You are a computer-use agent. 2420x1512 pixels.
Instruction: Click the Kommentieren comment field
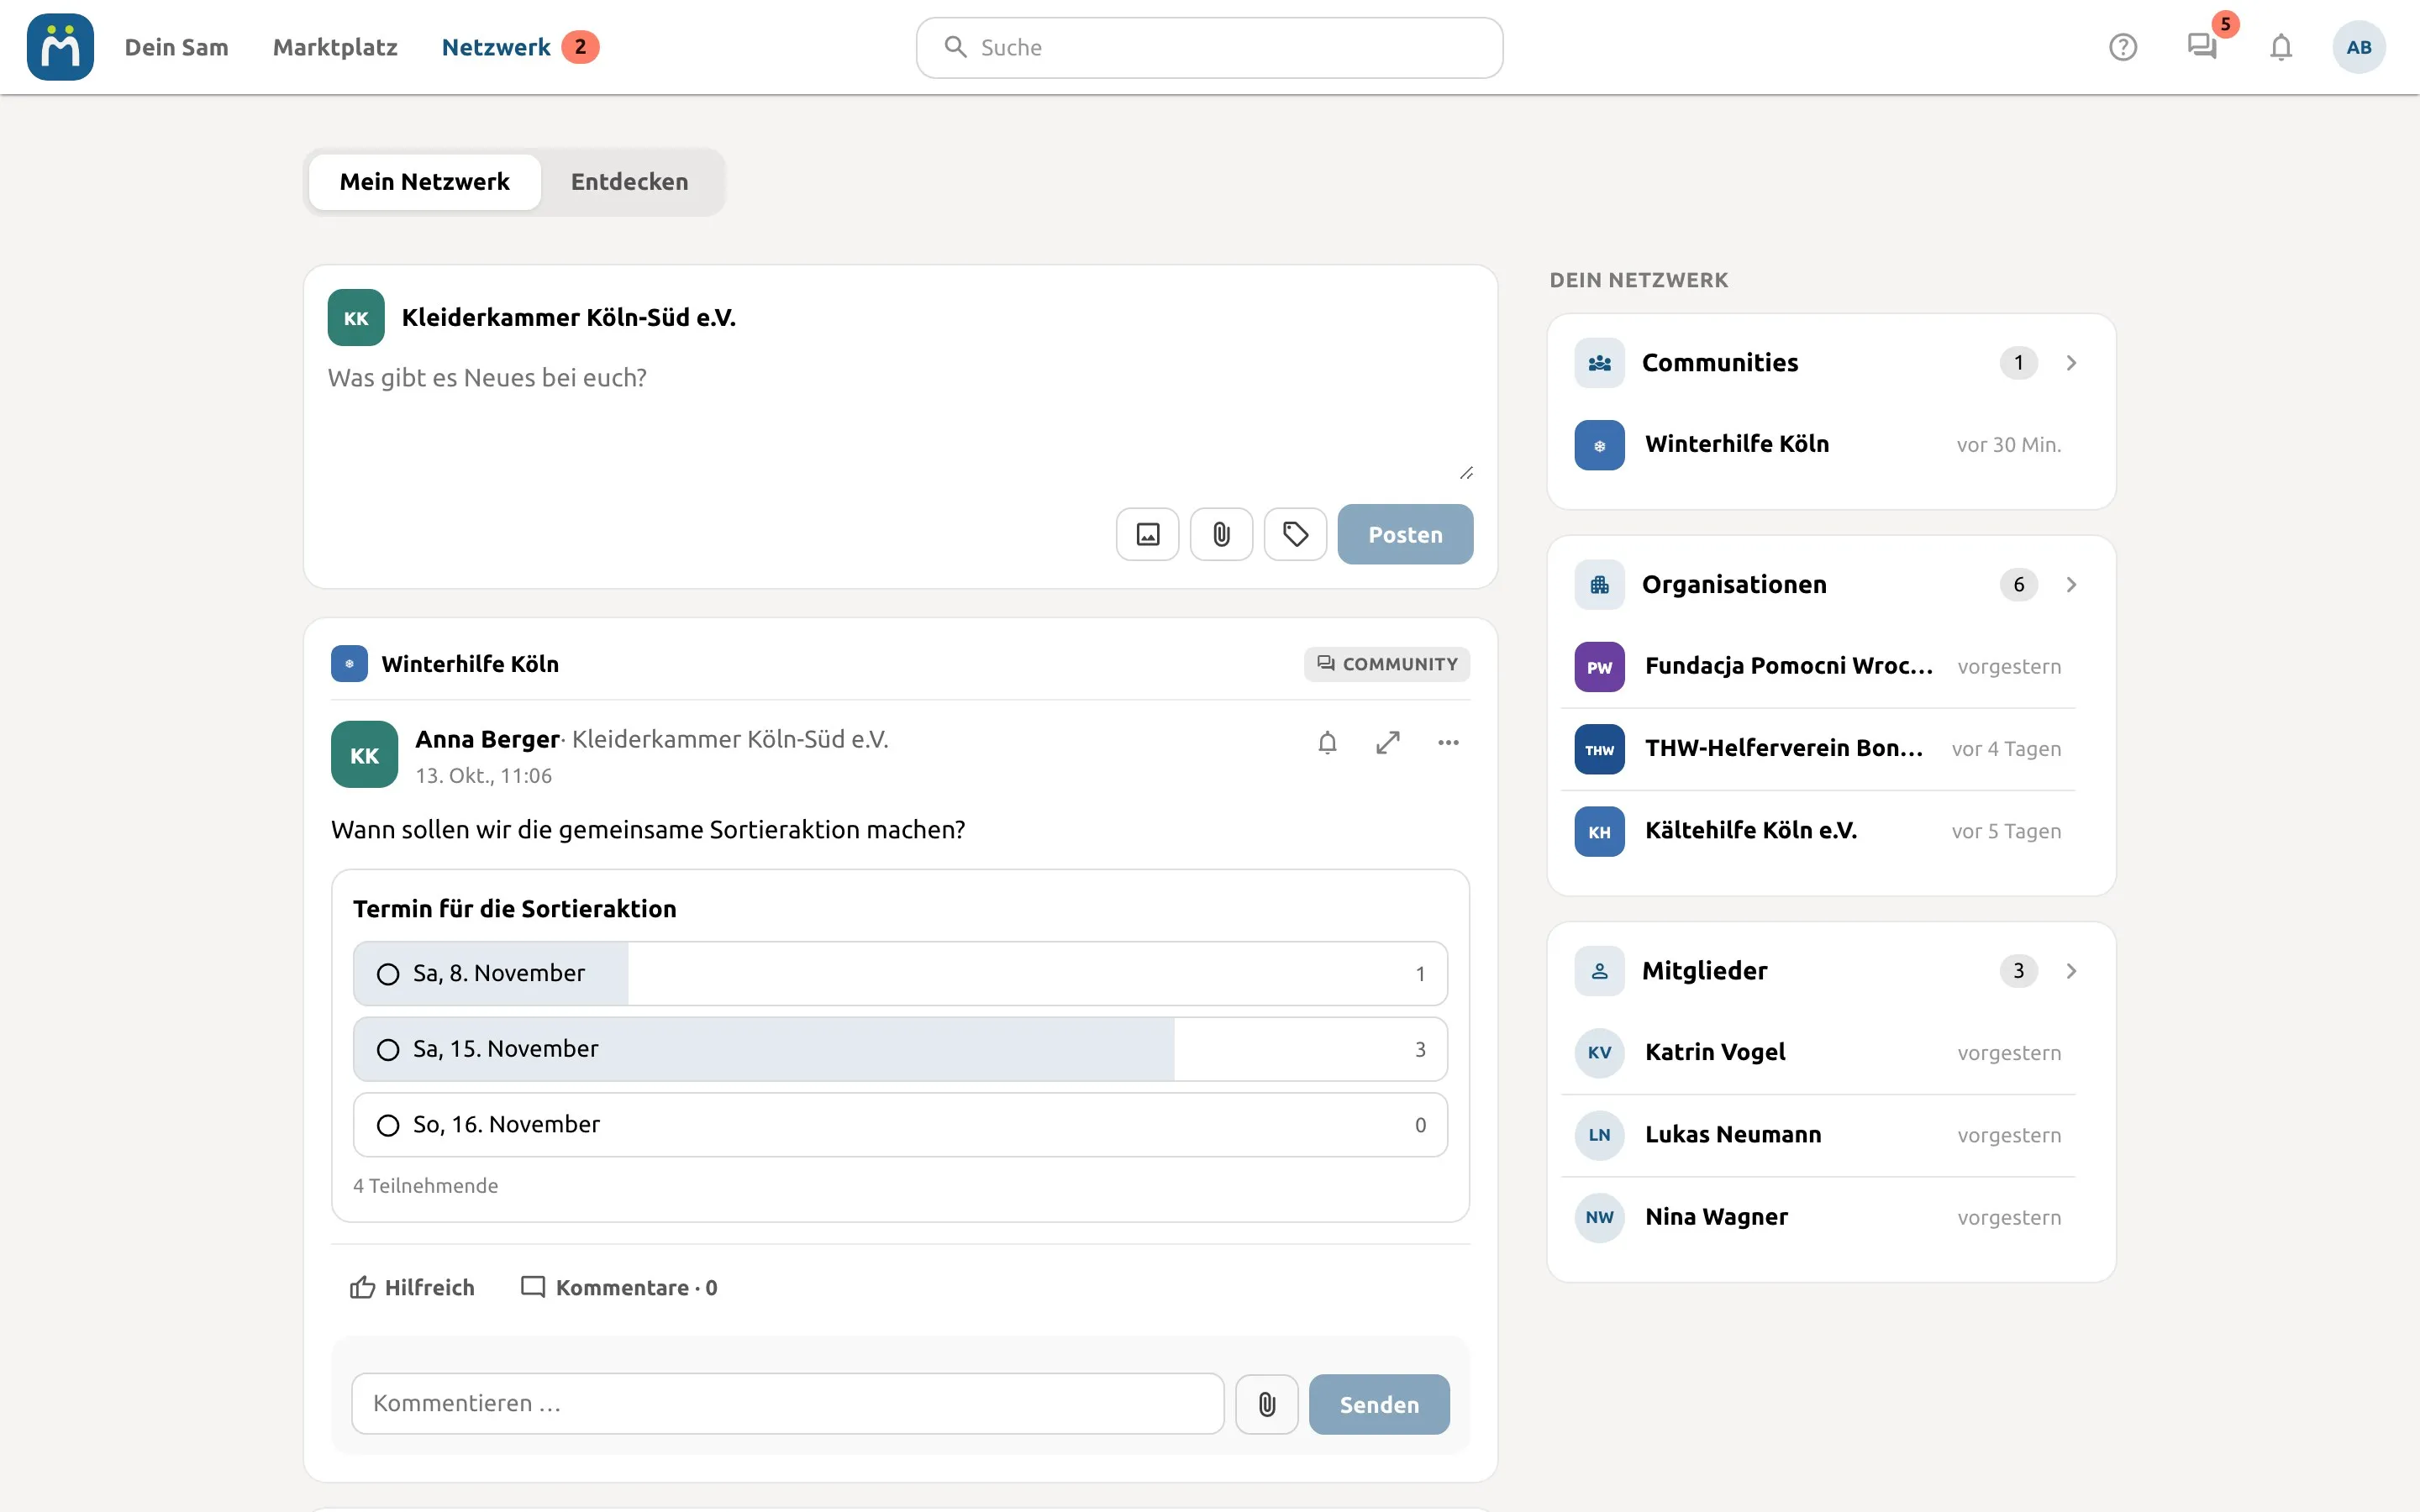787,1404
